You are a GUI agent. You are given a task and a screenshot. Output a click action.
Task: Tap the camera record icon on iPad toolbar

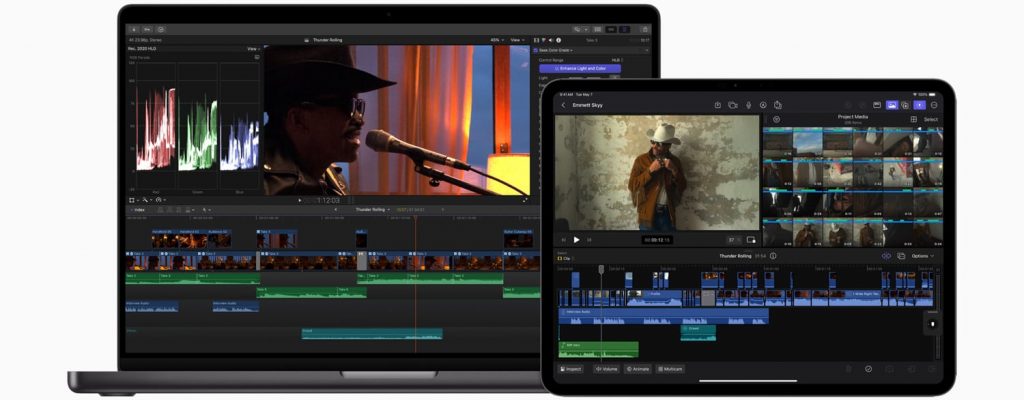(x=732, y=105)
